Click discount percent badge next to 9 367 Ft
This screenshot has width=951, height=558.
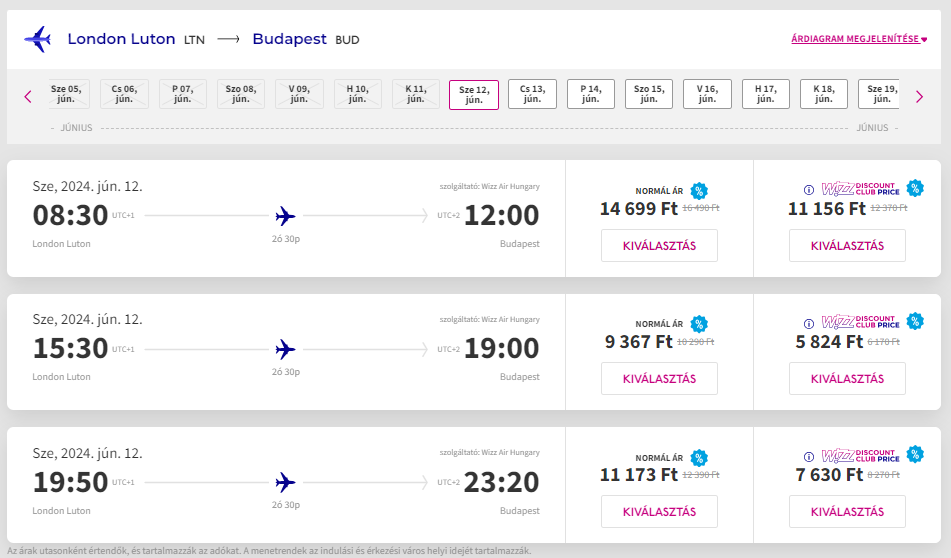coord(699,324)
